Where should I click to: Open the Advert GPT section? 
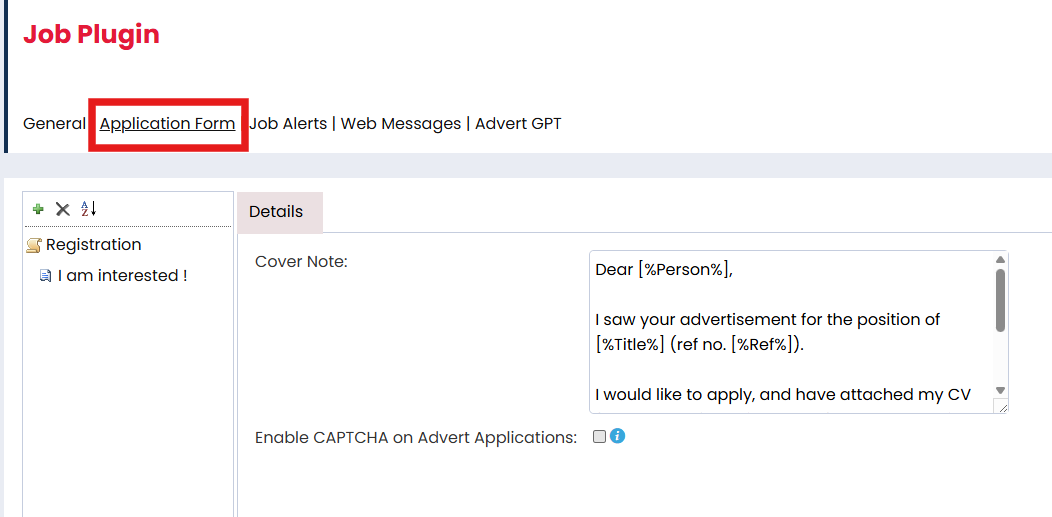pyautogui.click(x=518, y=124)
